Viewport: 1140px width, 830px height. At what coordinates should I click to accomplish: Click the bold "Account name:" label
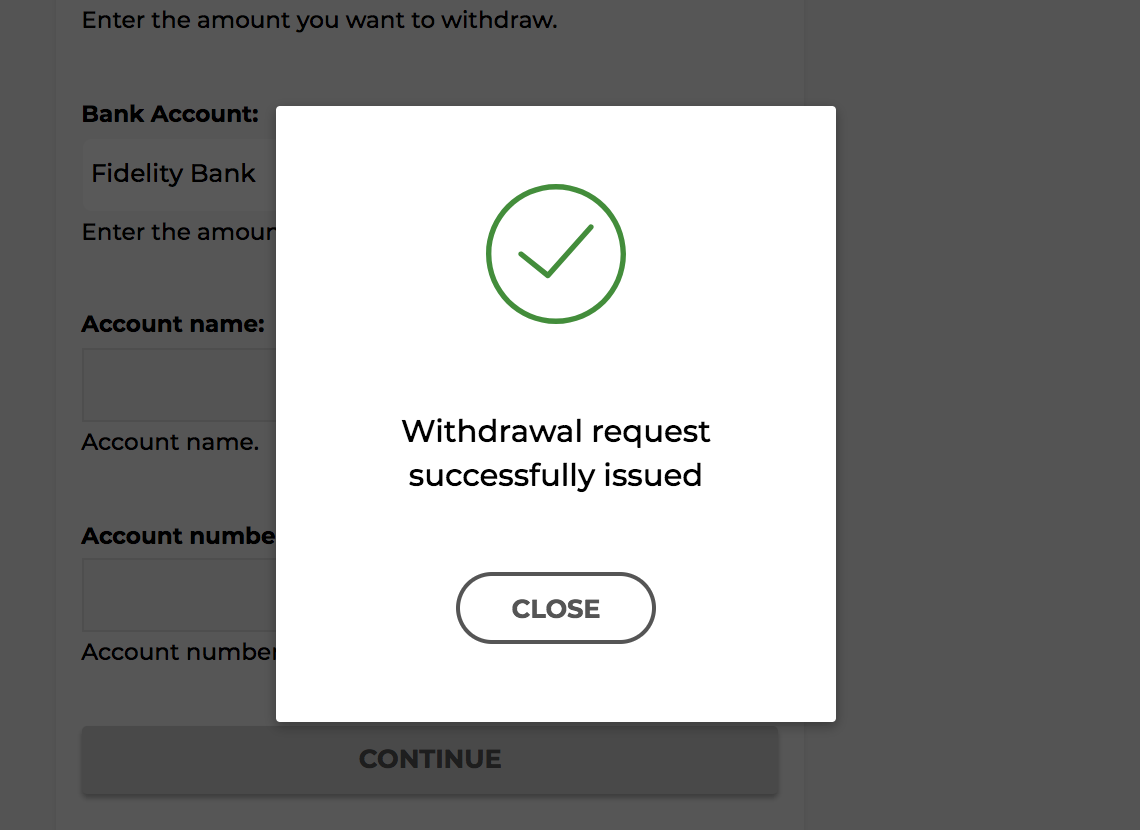173,324
